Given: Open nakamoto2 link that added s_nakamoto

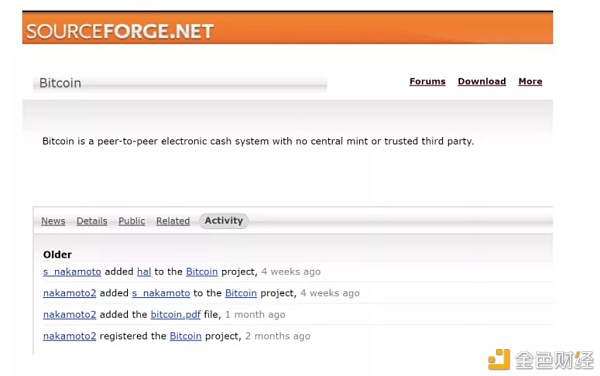Looking at the screenshot, I should [70, 293].
